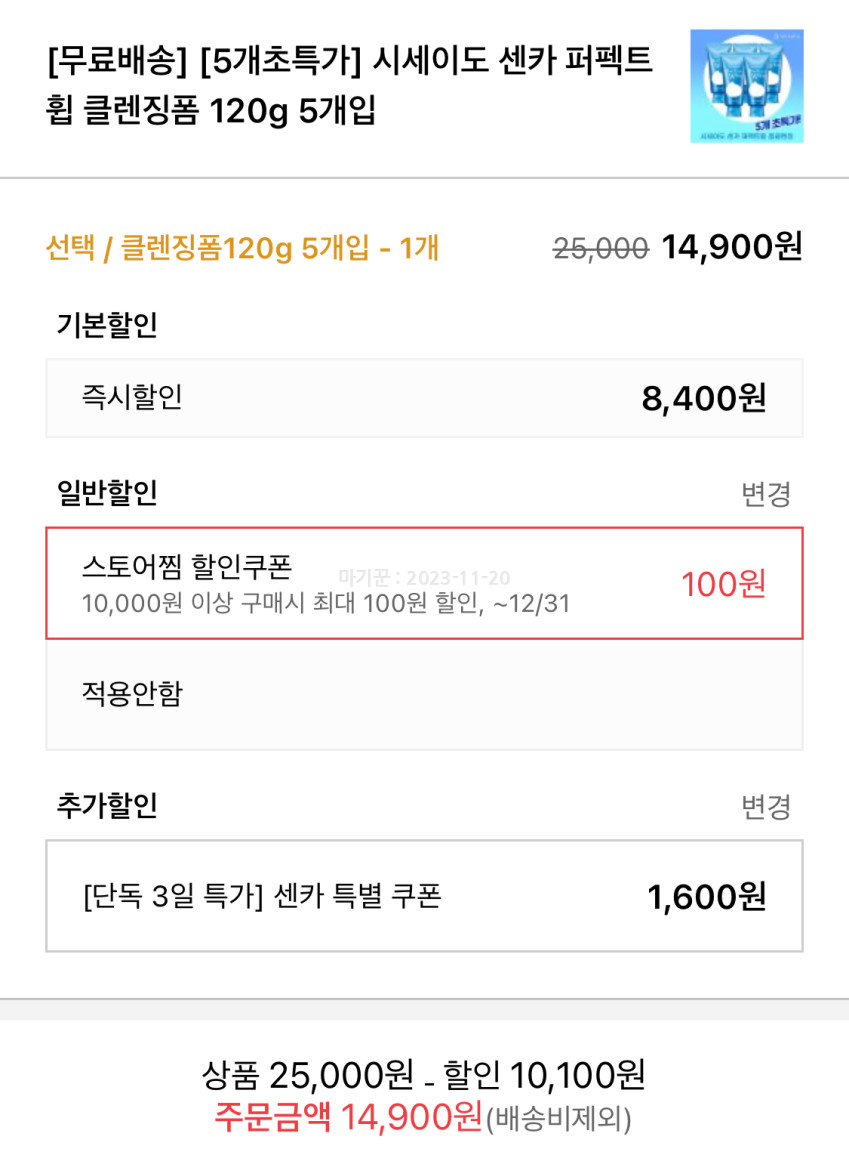Click the red 100원 coupon amount
The width and height of the screenshot is (849, 1155).
[x=723, y=583]
